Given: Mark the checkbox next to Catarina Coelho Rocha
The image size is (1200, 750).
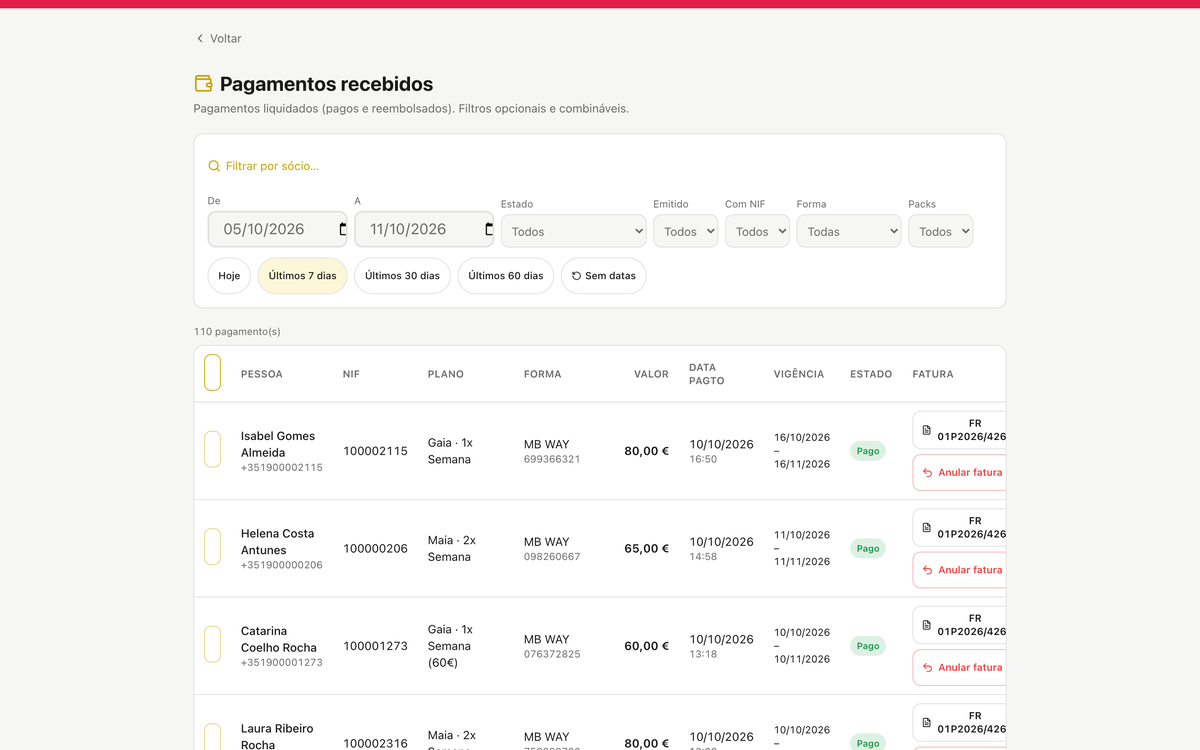Looking at the screenshot, I should (x=212, y=644).
